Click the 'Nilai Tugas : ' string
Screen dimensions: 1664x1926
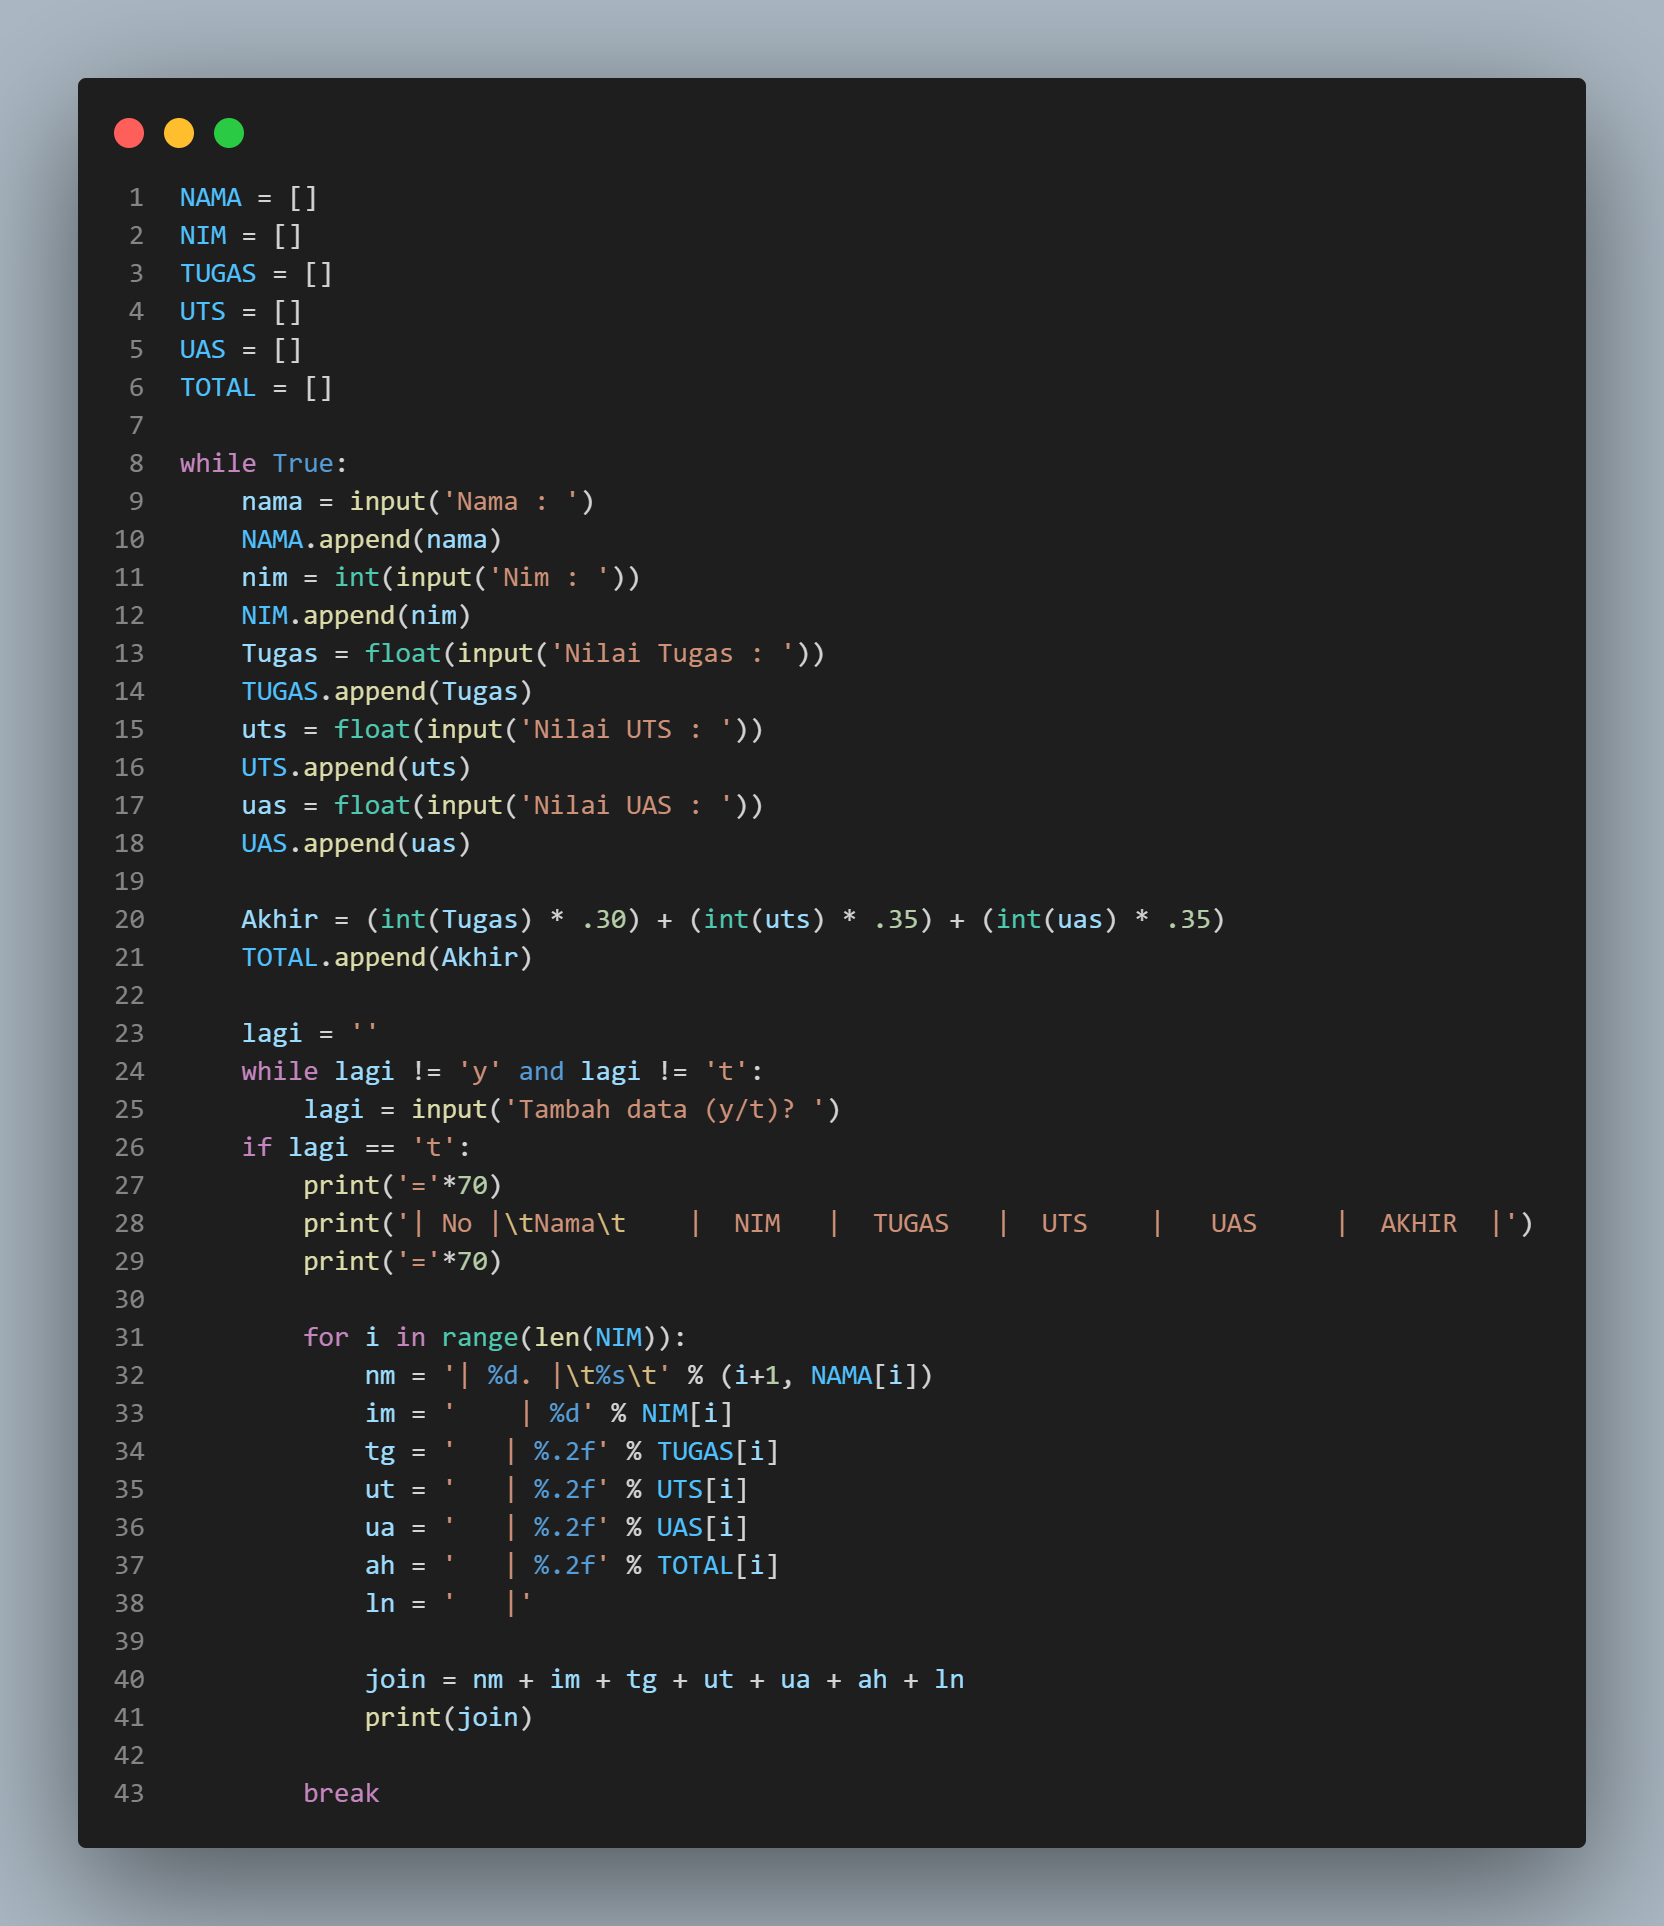click(x=672, y=654)
